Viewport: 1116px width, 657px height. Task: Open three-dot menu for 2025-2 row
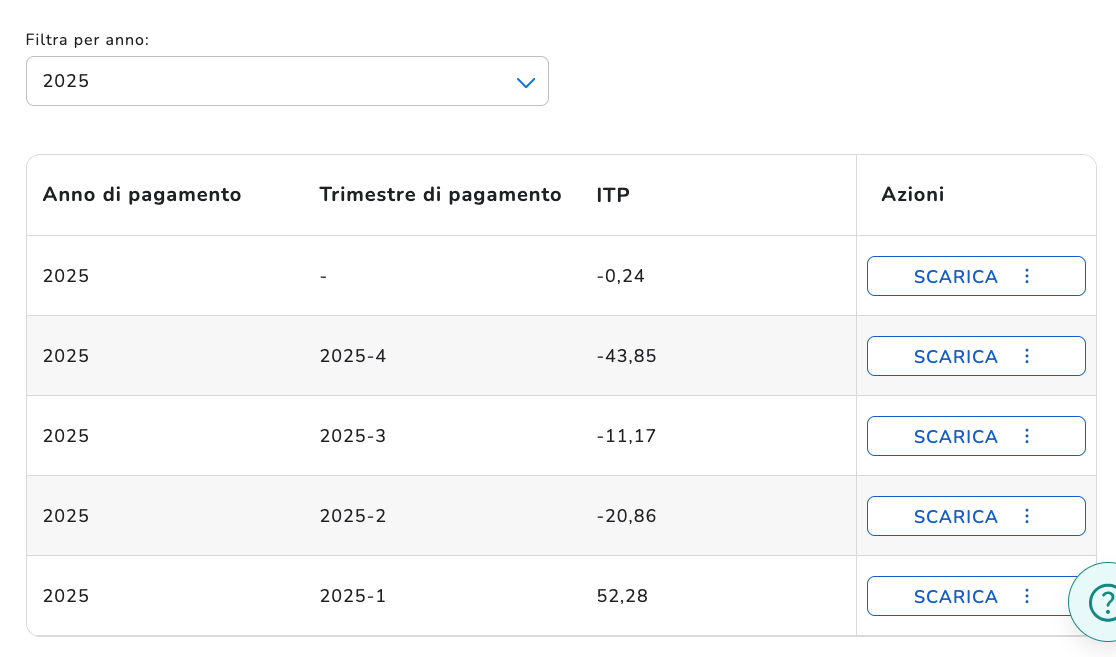[x=1026, y=516]
